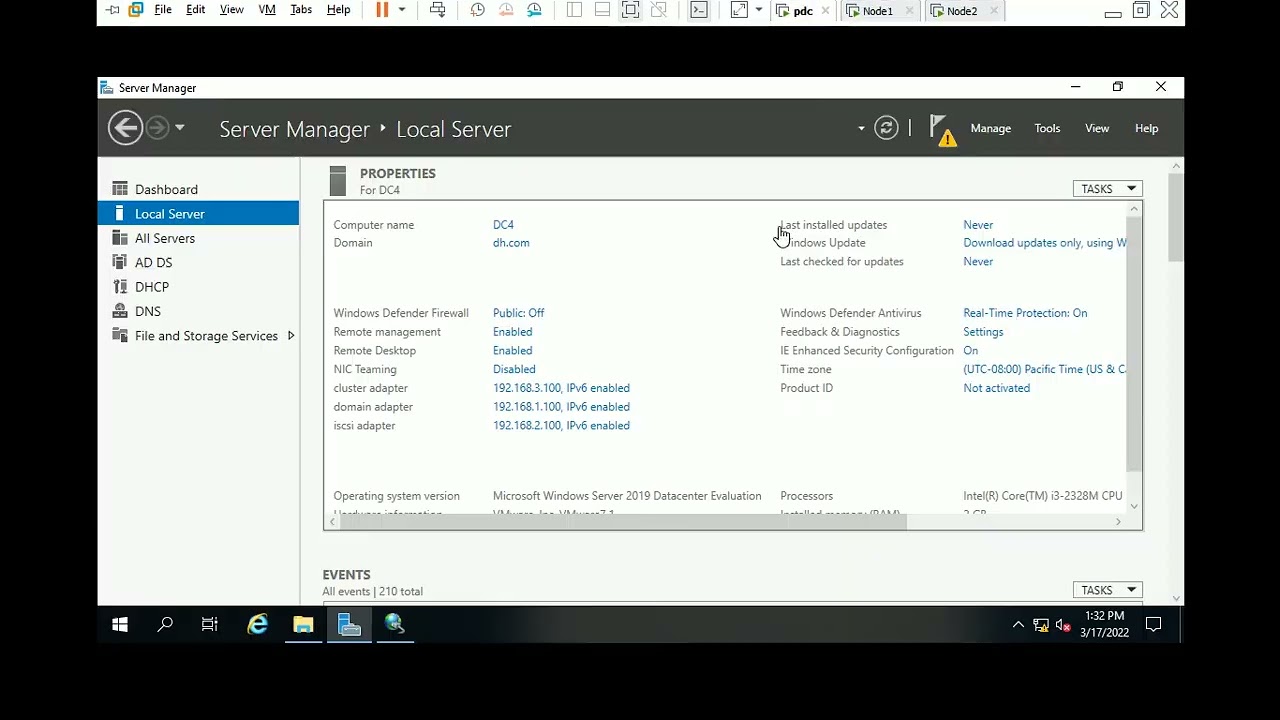Click the back navigation arrow in Server Manager
The height and width of the screenshot is (720, 1280).
point(125,128)
